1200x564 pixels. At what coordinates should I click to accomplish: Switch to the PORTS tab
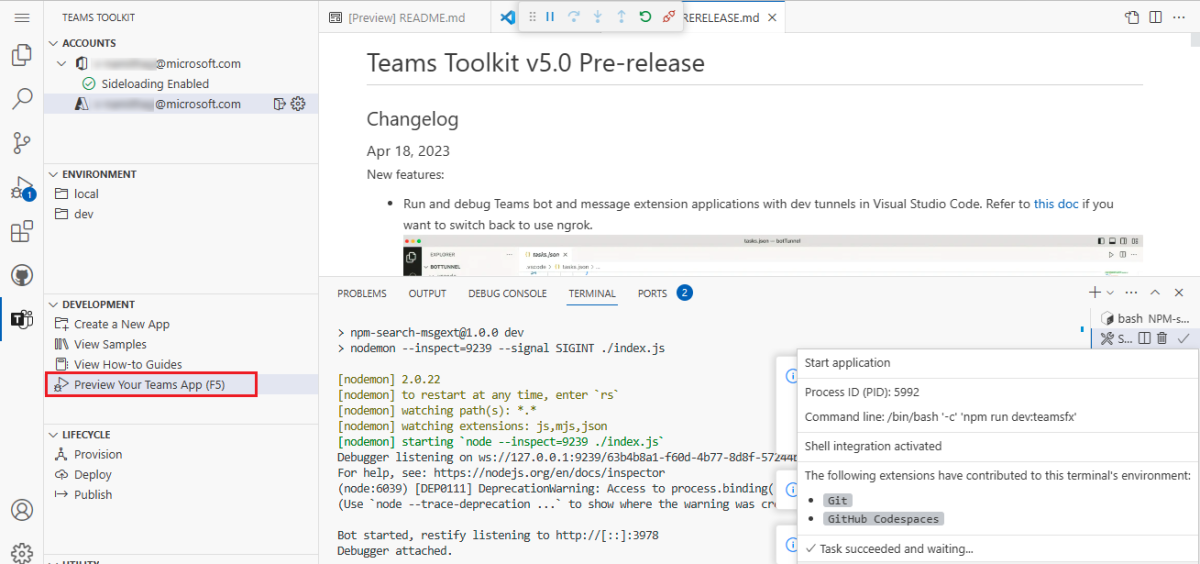pyautogui.click(x=652, y=293)
